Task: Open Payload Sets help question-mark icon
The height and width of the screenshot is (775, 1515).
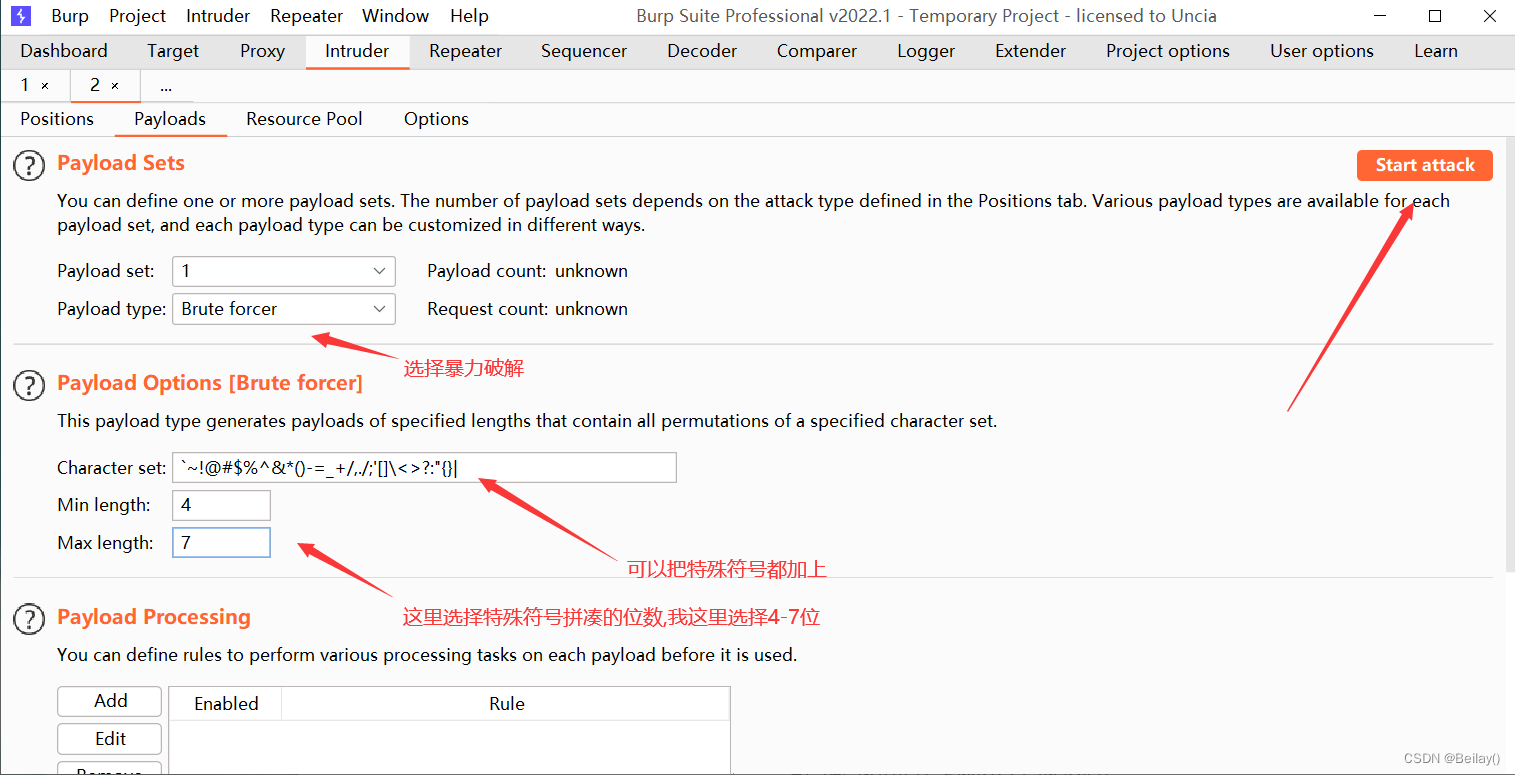Action: 30,166
